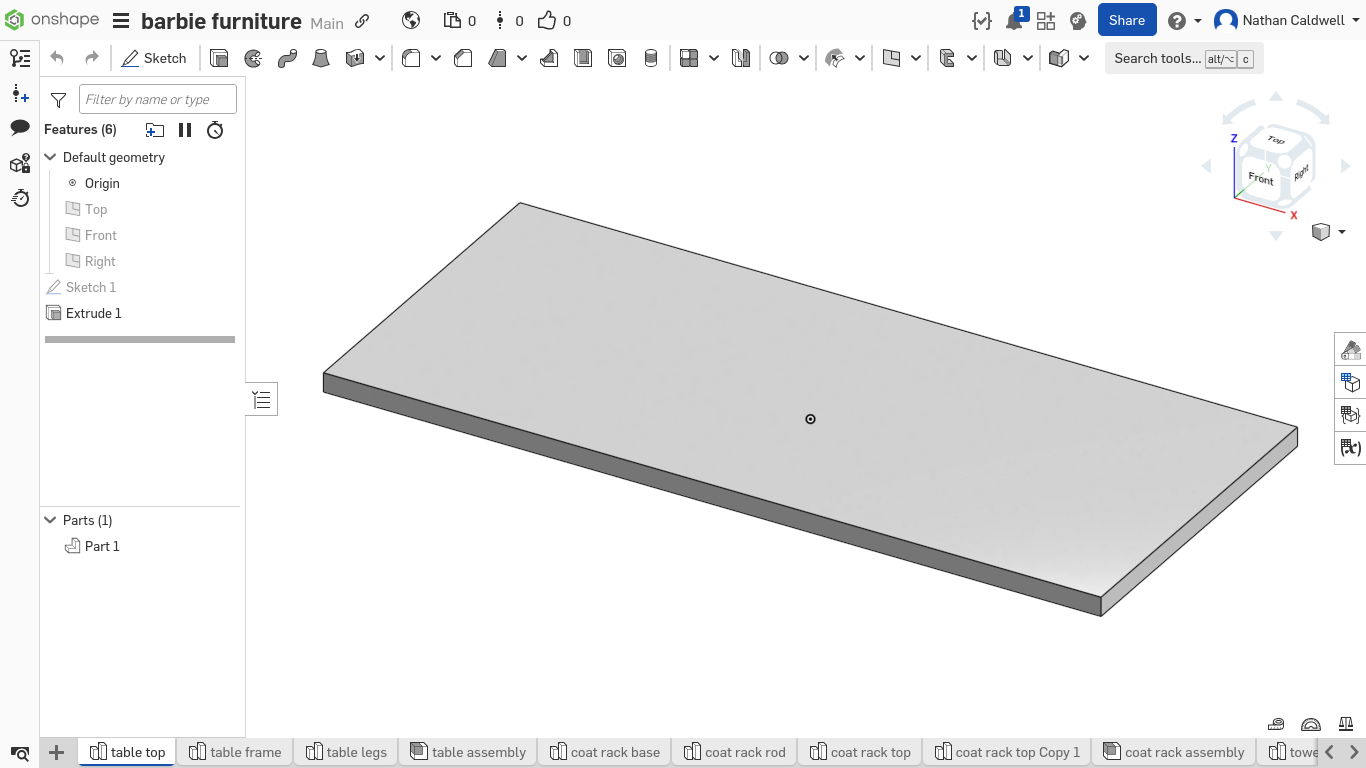Viewport: 1366px width, 768px height.
Task: Switch to the coat rack assembly tab
Action: pyautogui.click(x=1174, y=752)
